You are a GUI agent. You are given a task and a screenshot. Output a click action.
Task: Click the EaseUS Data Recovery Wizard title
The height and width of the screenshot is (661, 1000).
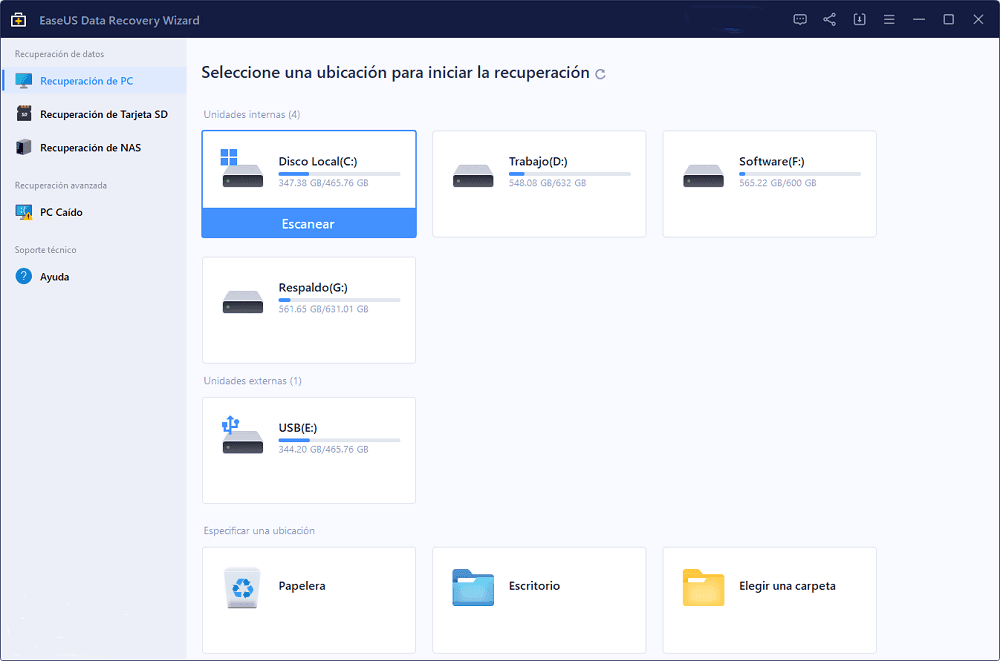tap(119, 20)
